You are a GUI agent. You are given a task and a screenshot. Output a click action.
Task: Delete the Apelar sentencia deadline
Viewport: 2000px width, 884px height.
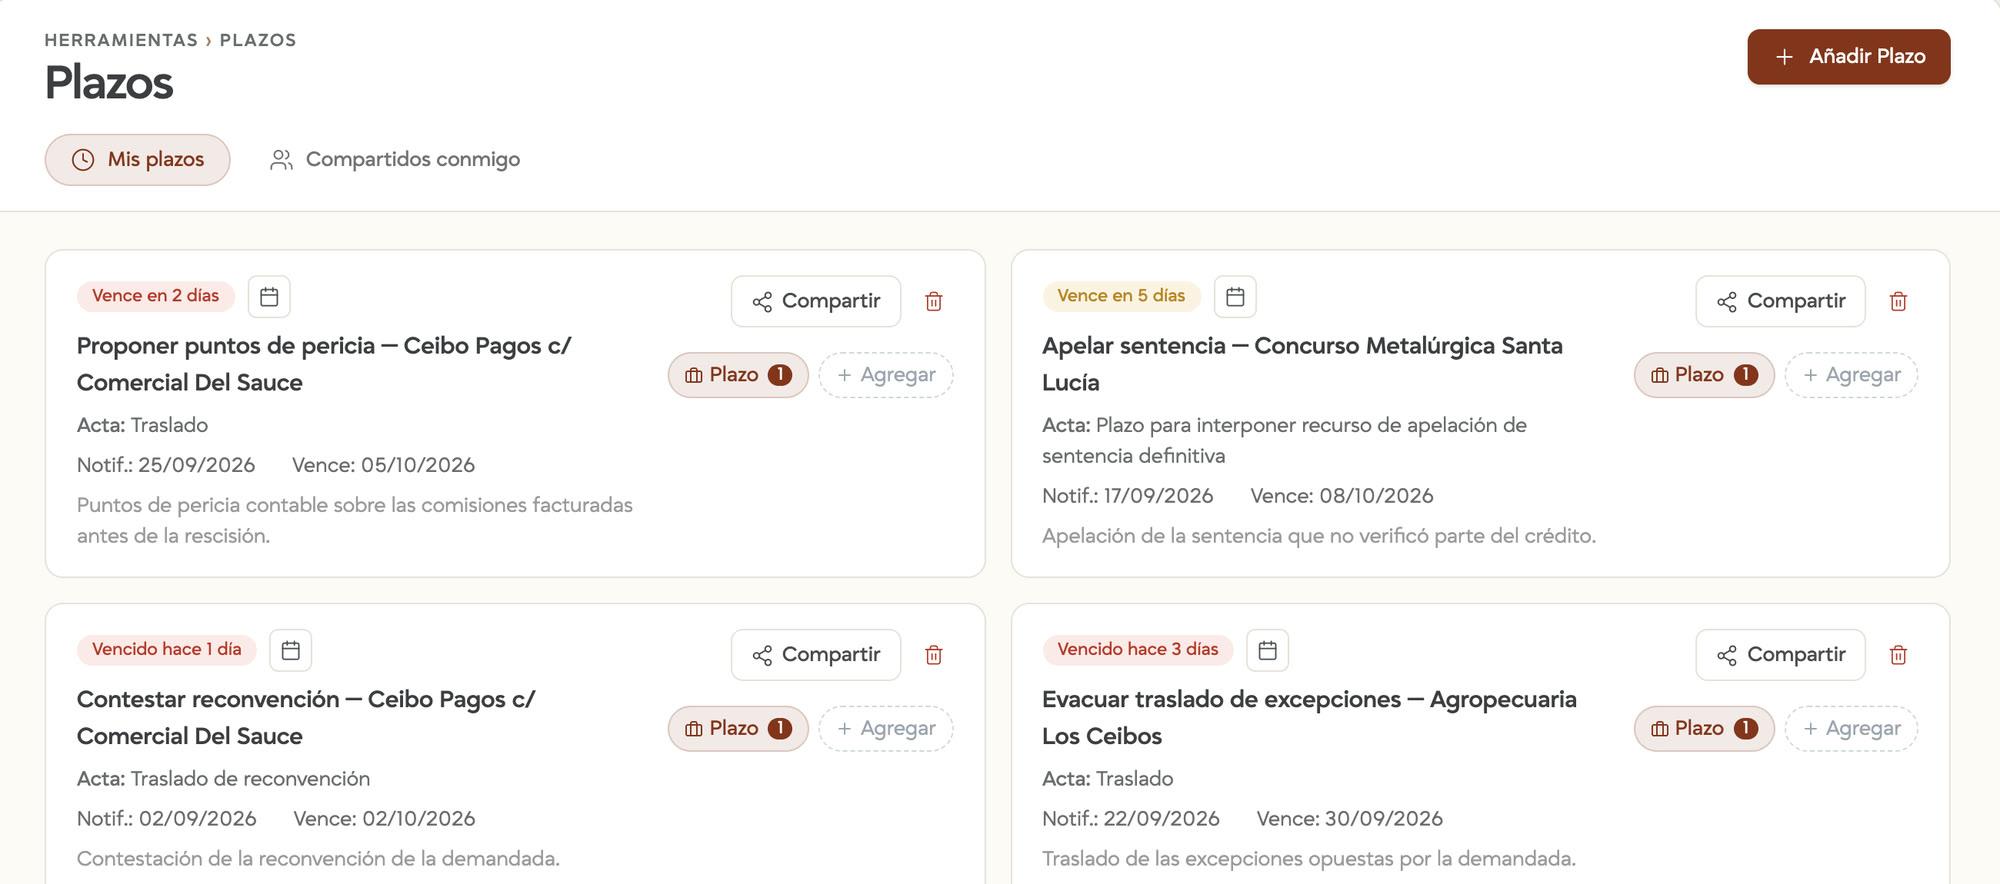pos(1898,301)
